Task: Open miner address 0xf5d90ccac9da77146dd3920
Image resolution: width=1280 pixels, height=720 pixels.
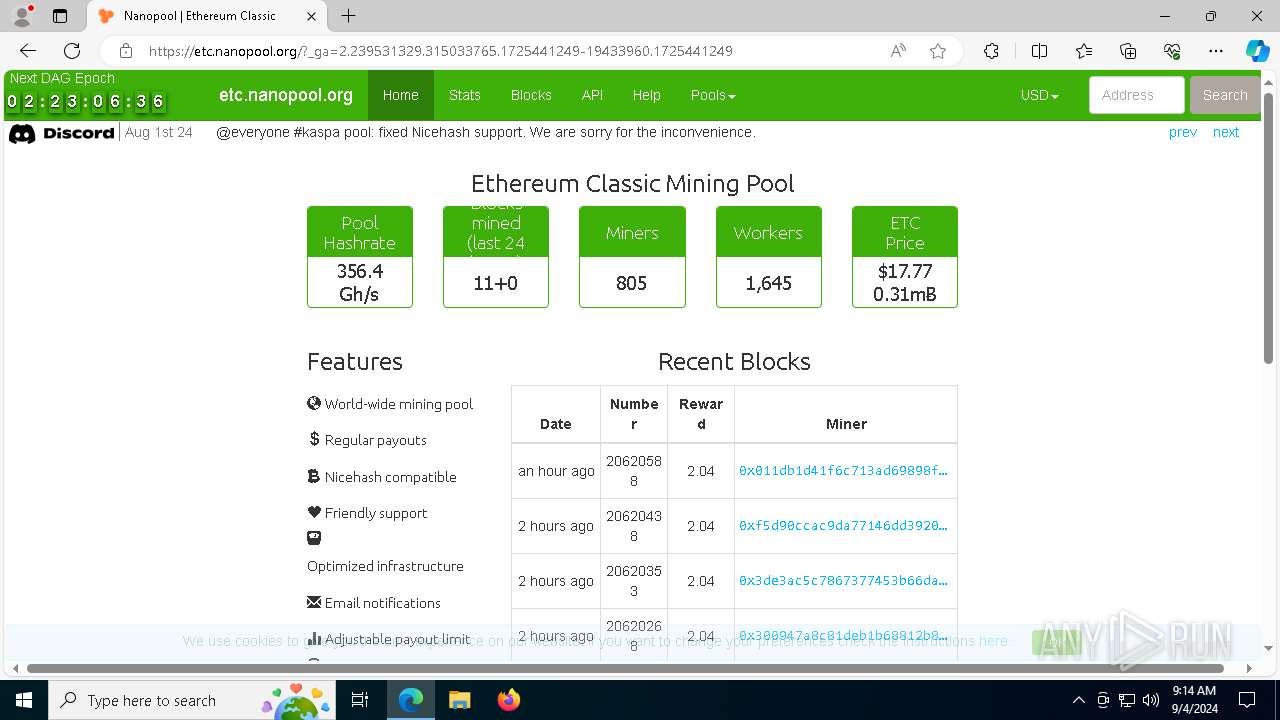Action: pyautogui.click(x=843, y=525)
